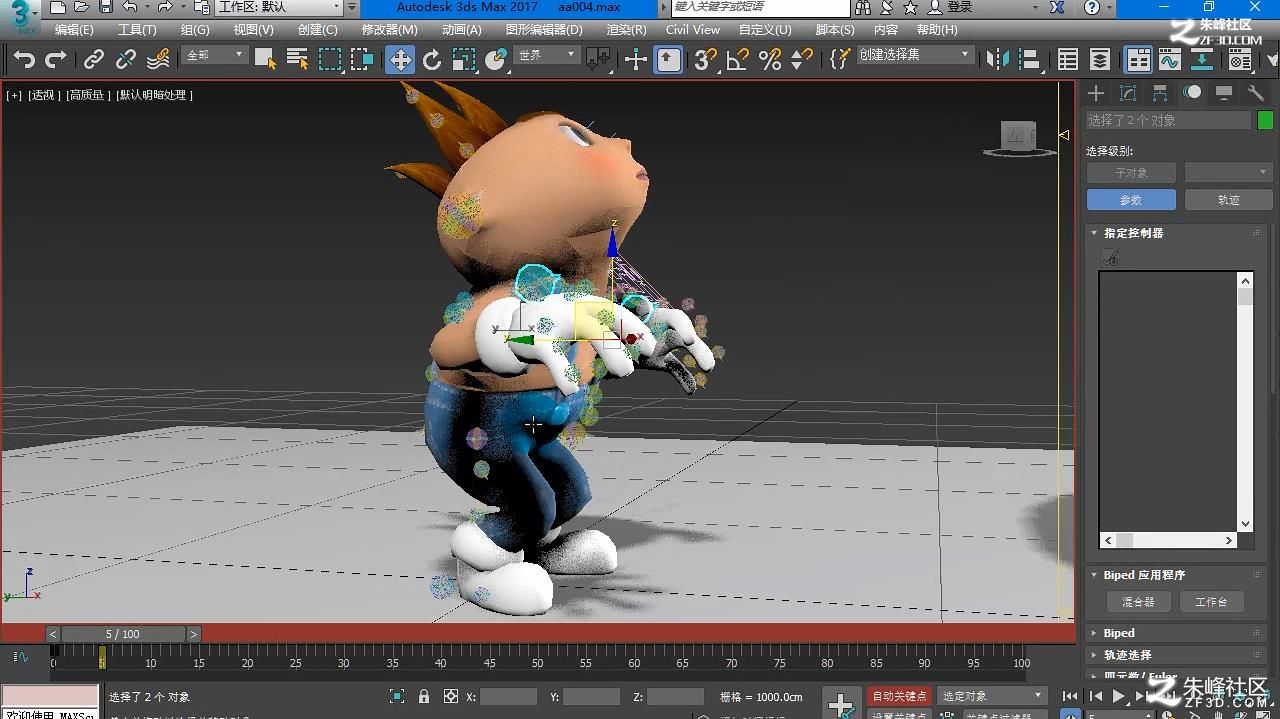Screen dimensions: 1280x719
Task: Toggle the 3D Snaps button
Action: [x=706, y=60]
